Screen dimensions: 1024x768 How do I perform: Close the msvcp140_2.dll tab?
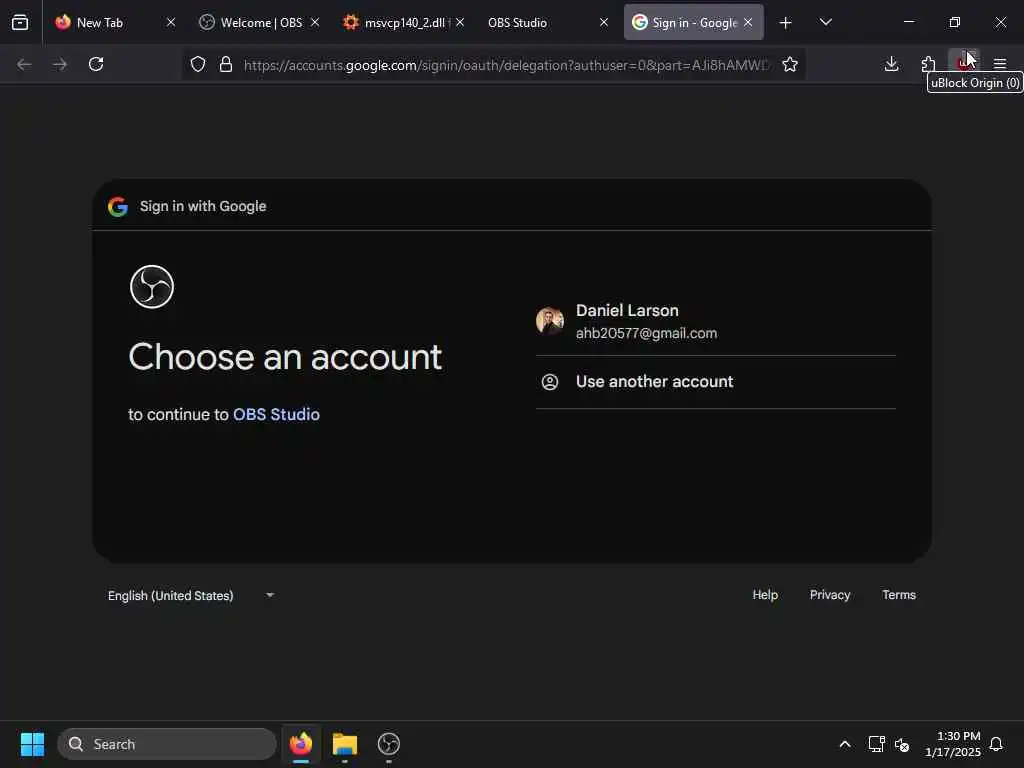coord(460,22)
